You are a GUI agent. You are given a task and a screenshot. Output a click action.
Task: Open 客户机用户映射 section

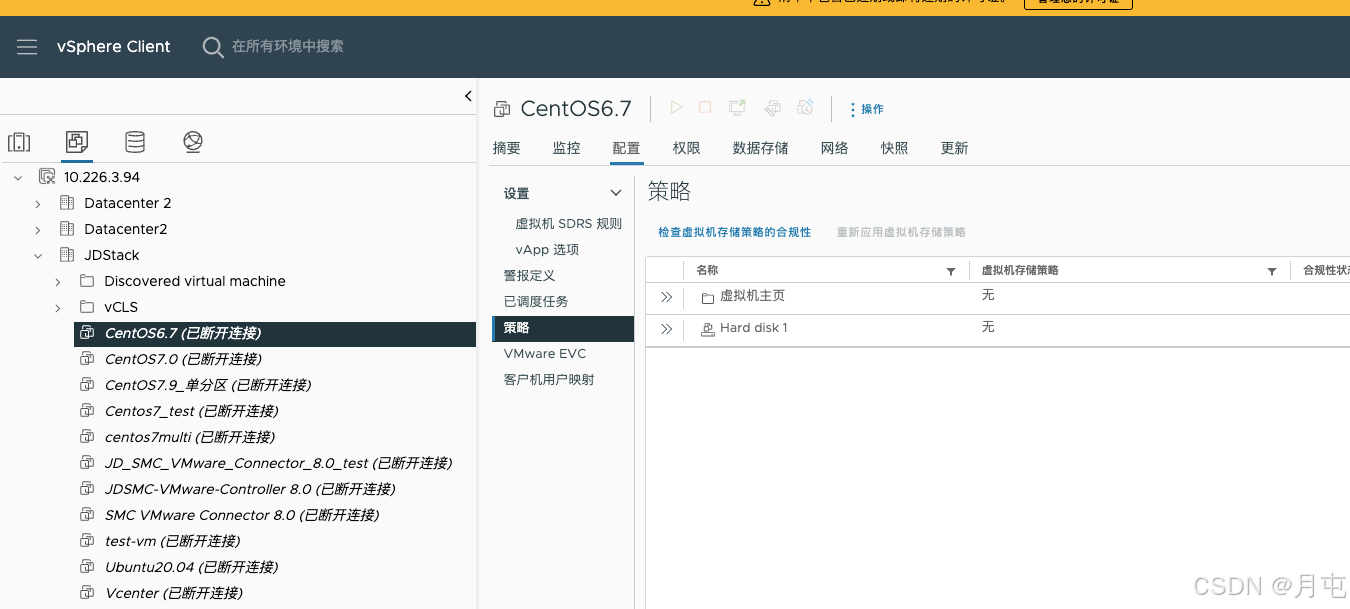(x=549, y=379)
